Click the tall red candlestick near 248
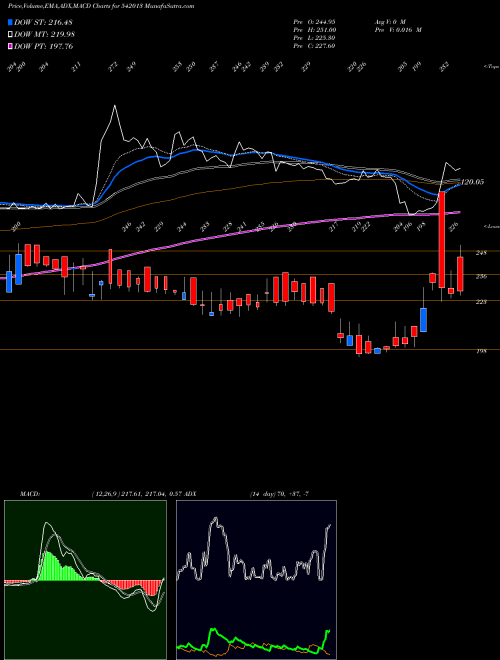Screen dimensions: 500x660 pyautogui.click(x=442, y=240)
